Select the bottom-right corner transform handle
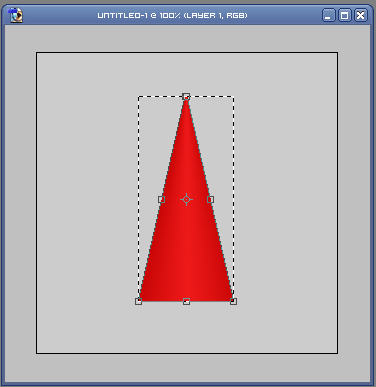 tap(233, 301)
